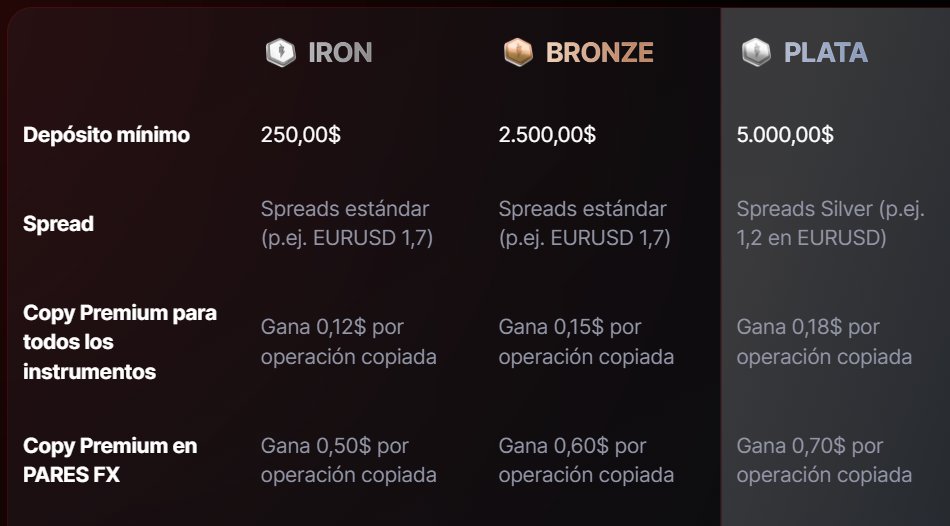Viewport: 950px width, 526px height.
Task: Click Copy Premium para todos los instrumentos label
Action: point(119,342)
